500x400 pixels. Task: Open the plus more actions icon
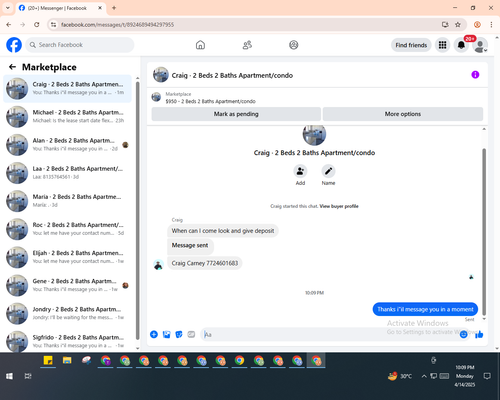coord(154,334)
